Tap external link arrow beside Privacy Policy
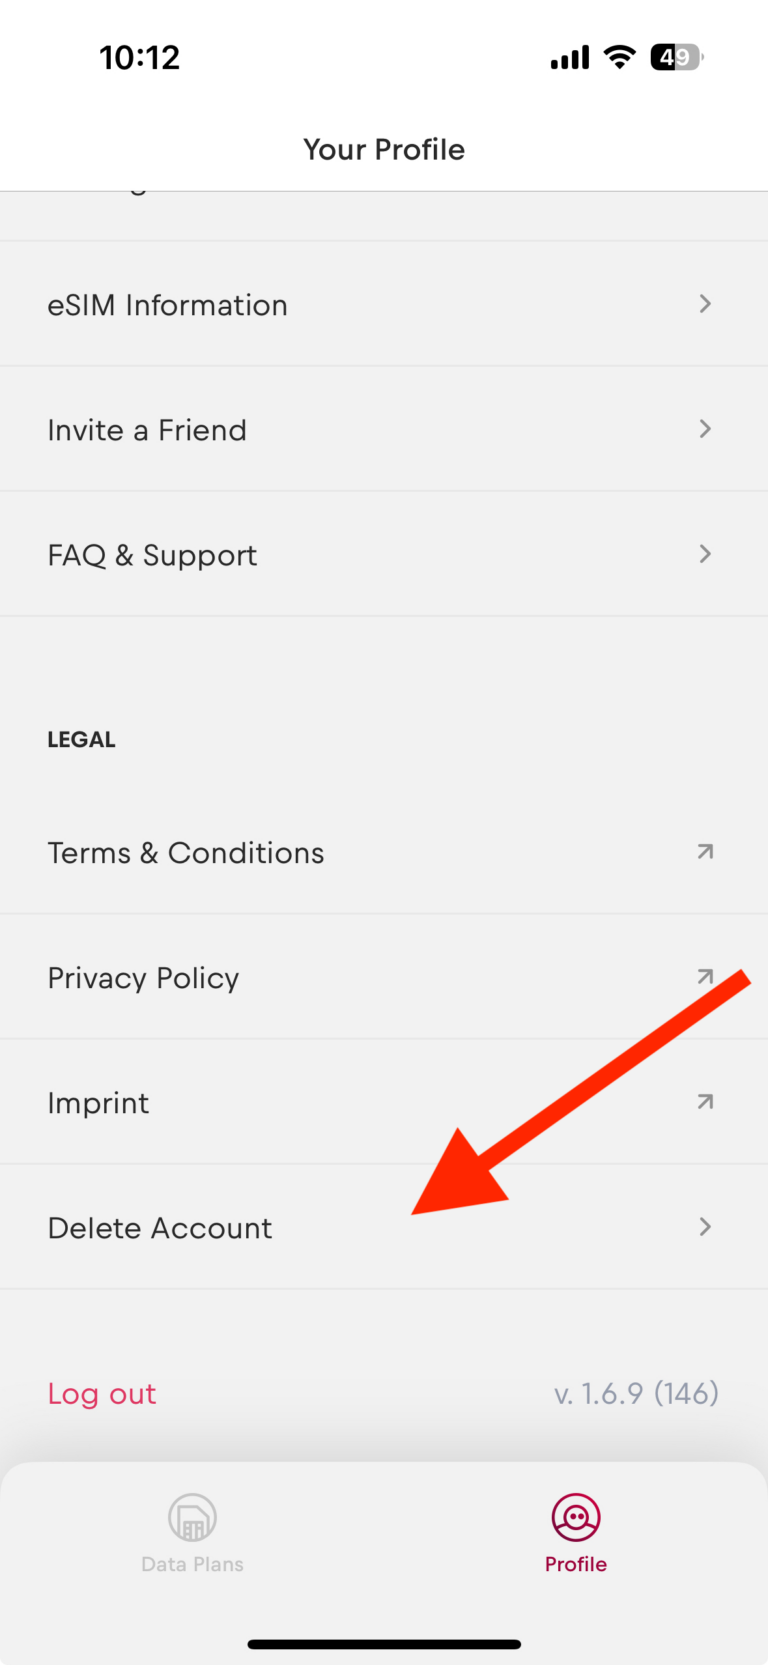This screenshot has width=768, height=1665. pyautogui.click(x=705, y=977)
